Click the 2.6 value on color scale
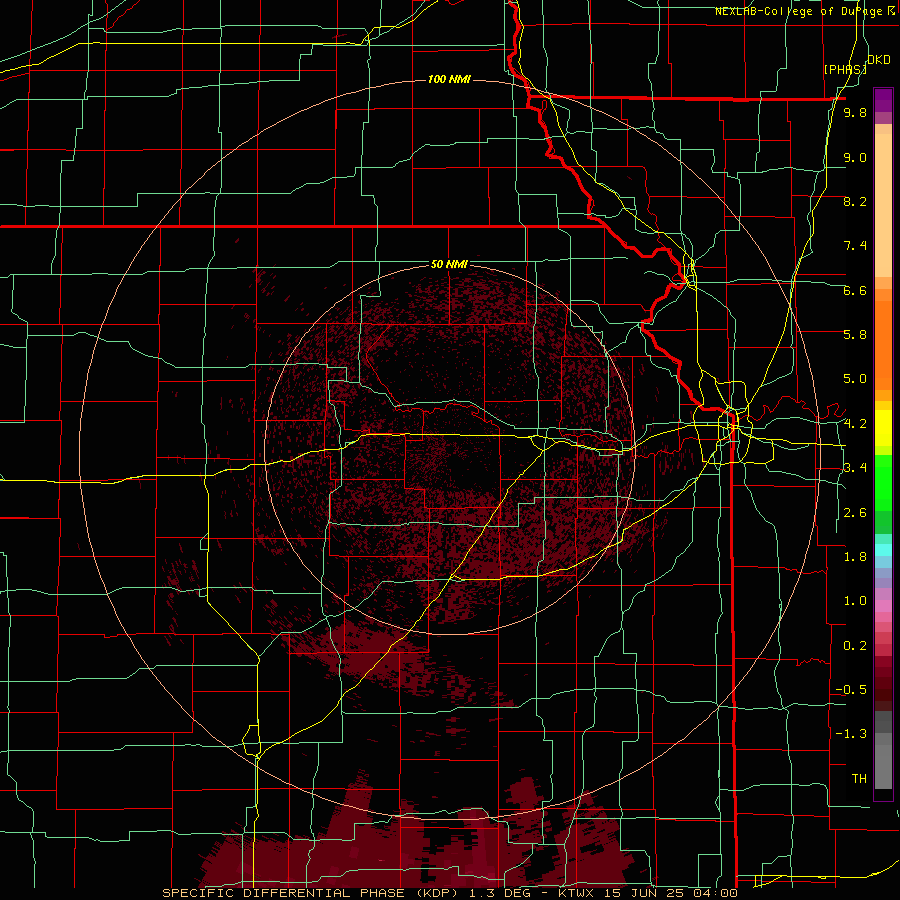 coord(855,513)
